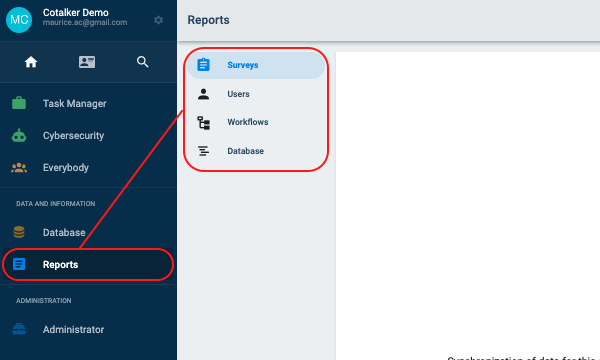Select Surveys report type
Screen dimensions: 600x360
[x=256, y=65]
